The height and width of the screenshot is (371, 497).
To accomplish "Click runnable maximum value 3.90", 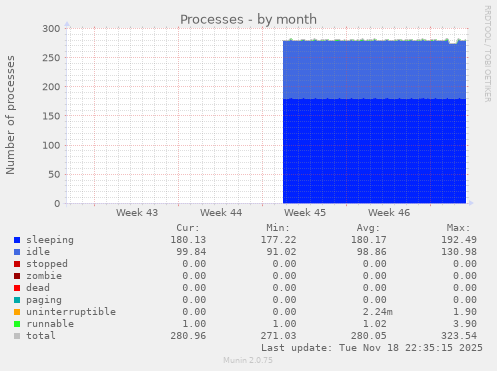I will tap(465, 324).
